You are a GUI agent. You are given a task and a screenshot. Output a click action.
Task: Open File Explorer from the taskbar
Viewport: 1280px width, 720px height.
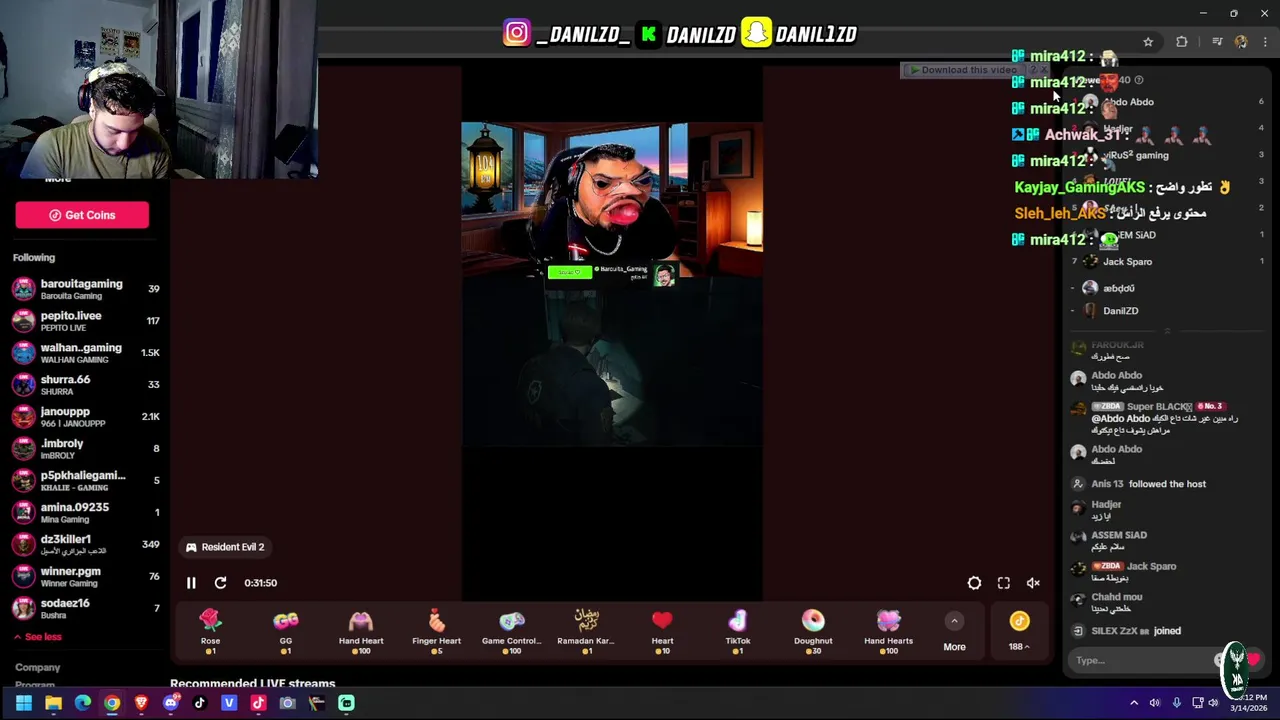point(53,703)
